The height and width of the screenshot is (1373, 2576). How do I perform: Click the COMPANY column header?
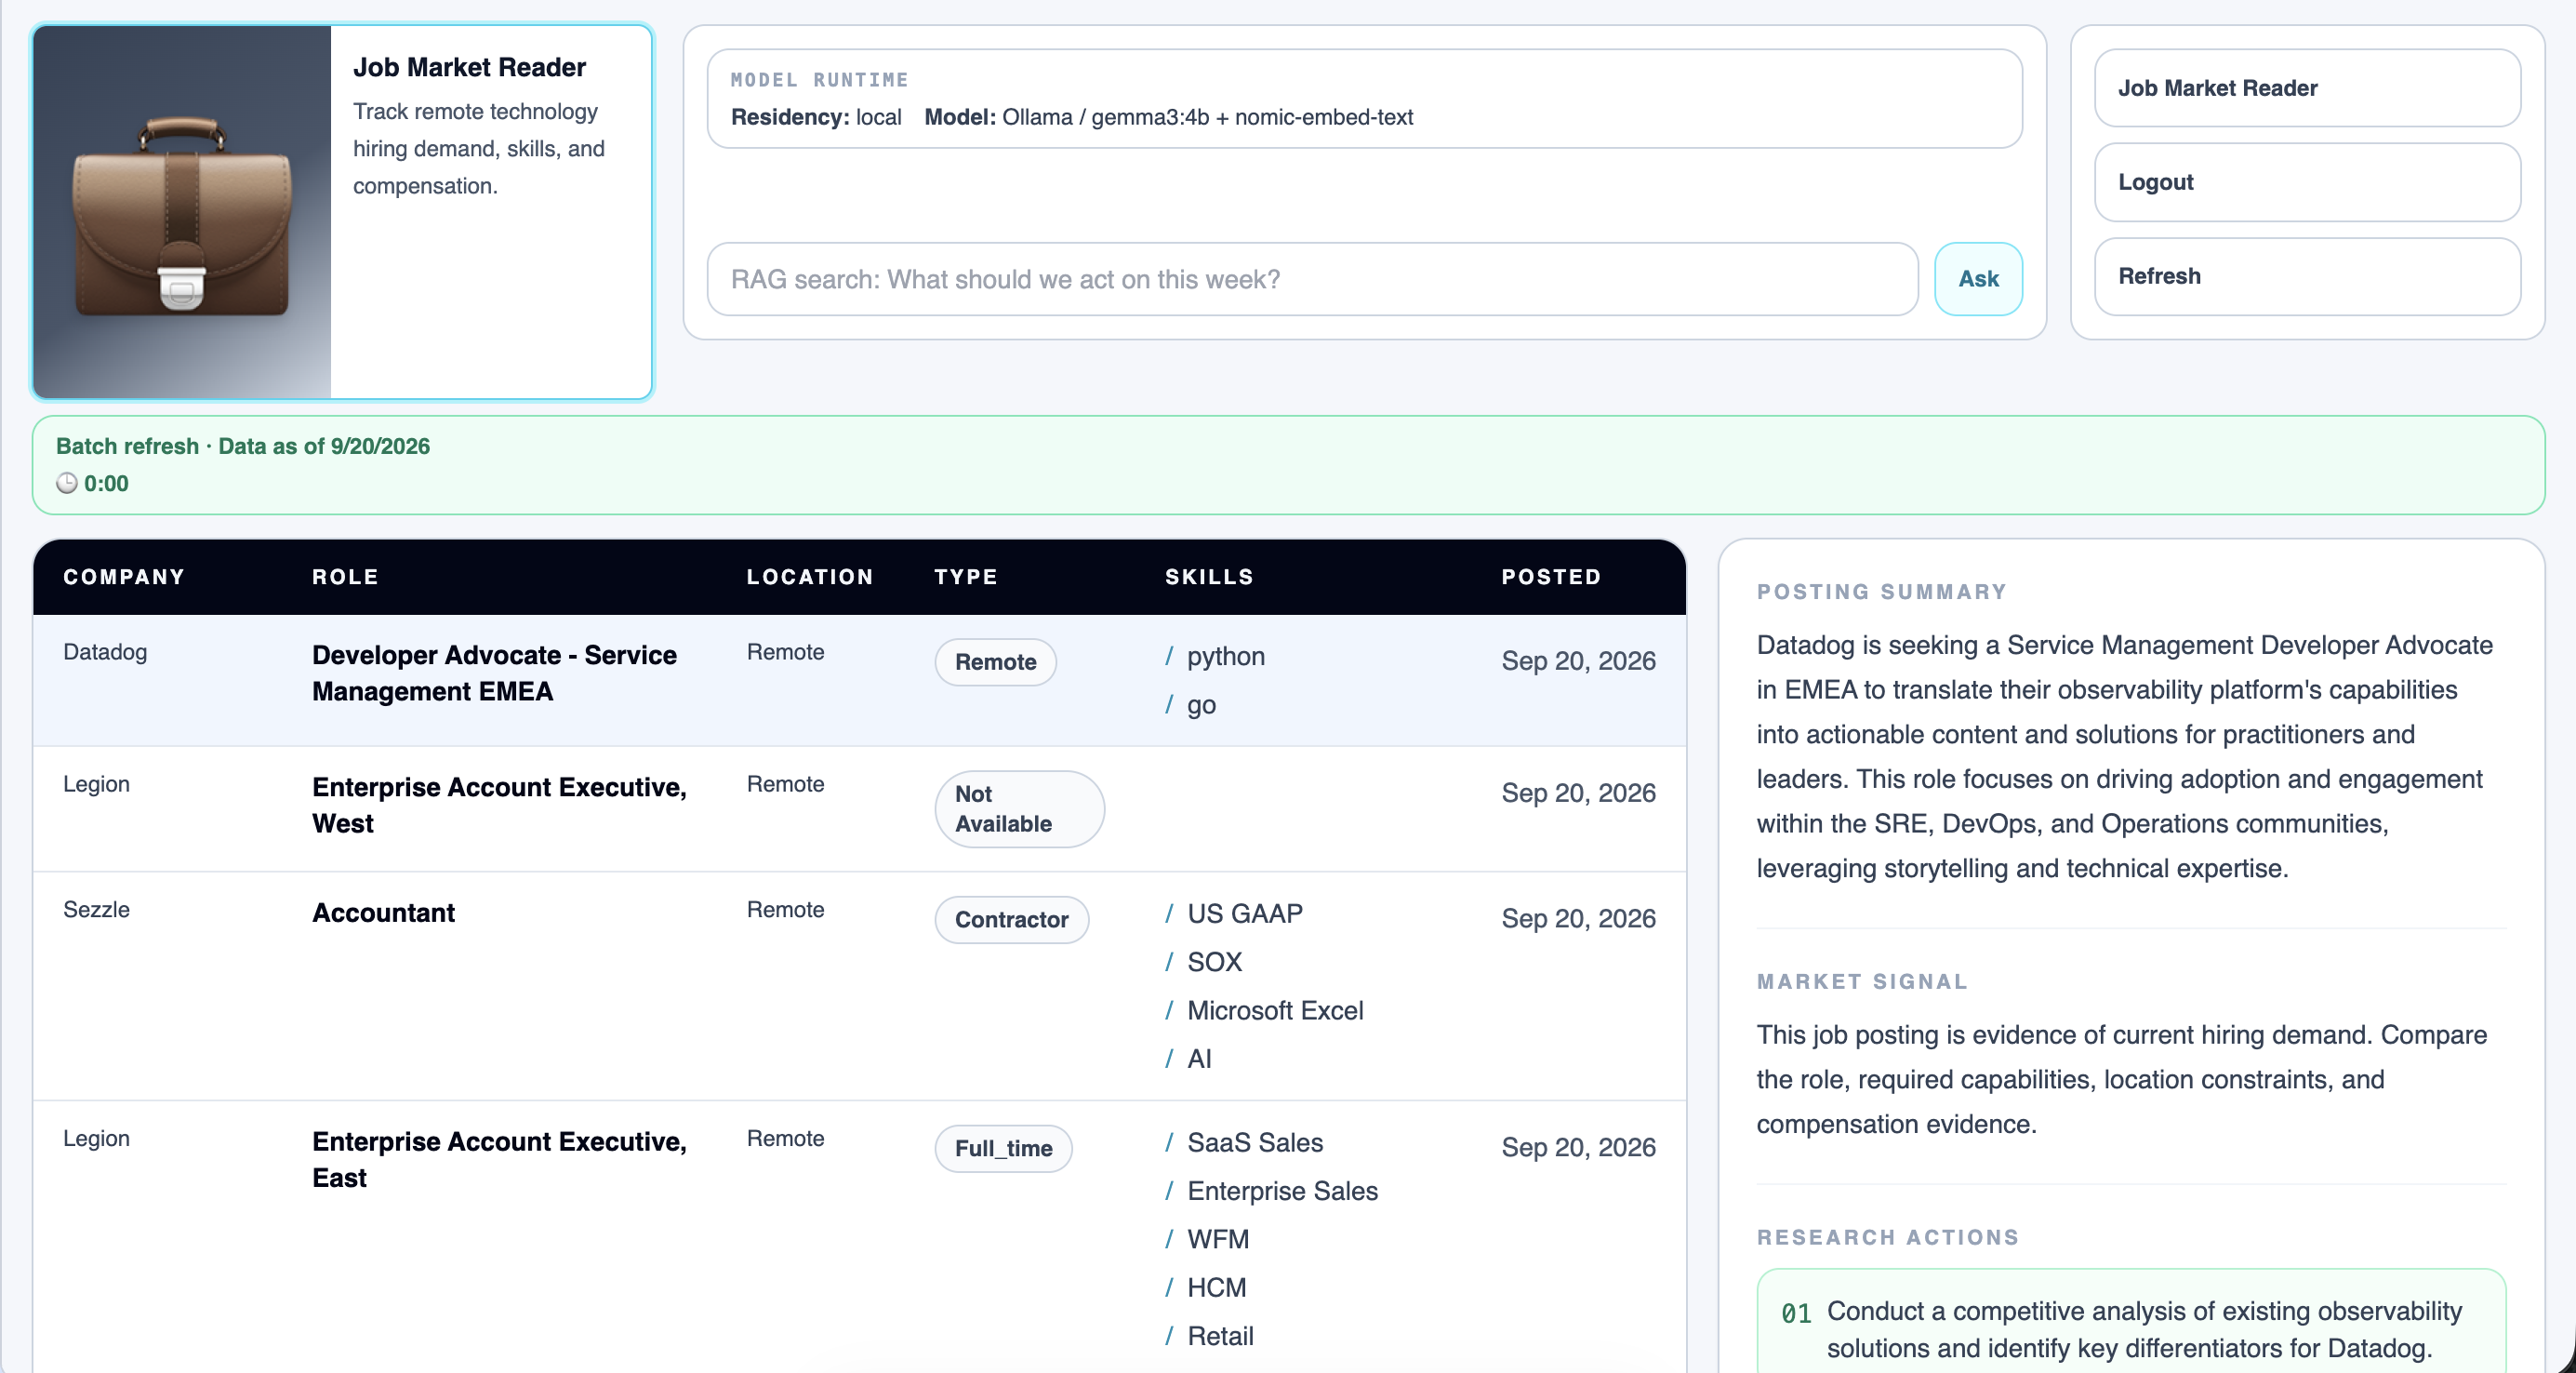pyautogui.click(x=124, y=577)
